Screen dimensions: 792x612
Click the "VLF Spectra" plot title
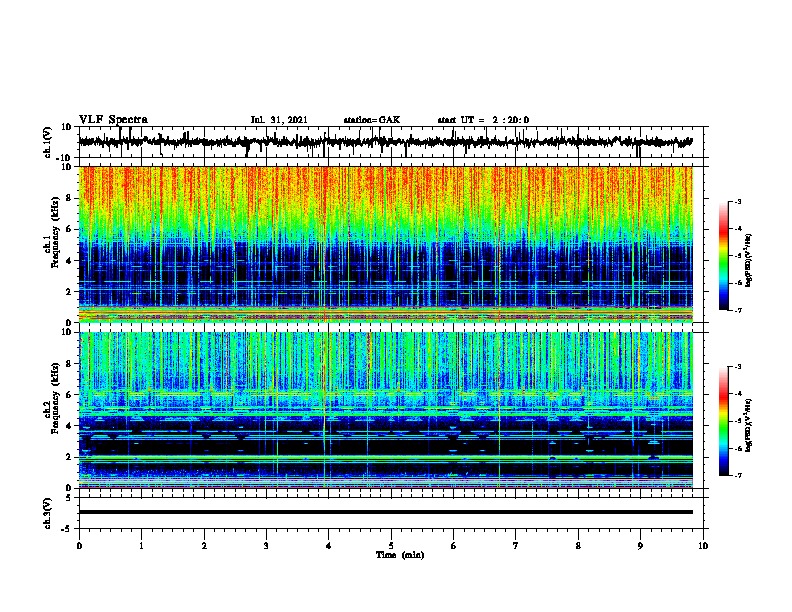pyautogui.click(x=113, y=120)
